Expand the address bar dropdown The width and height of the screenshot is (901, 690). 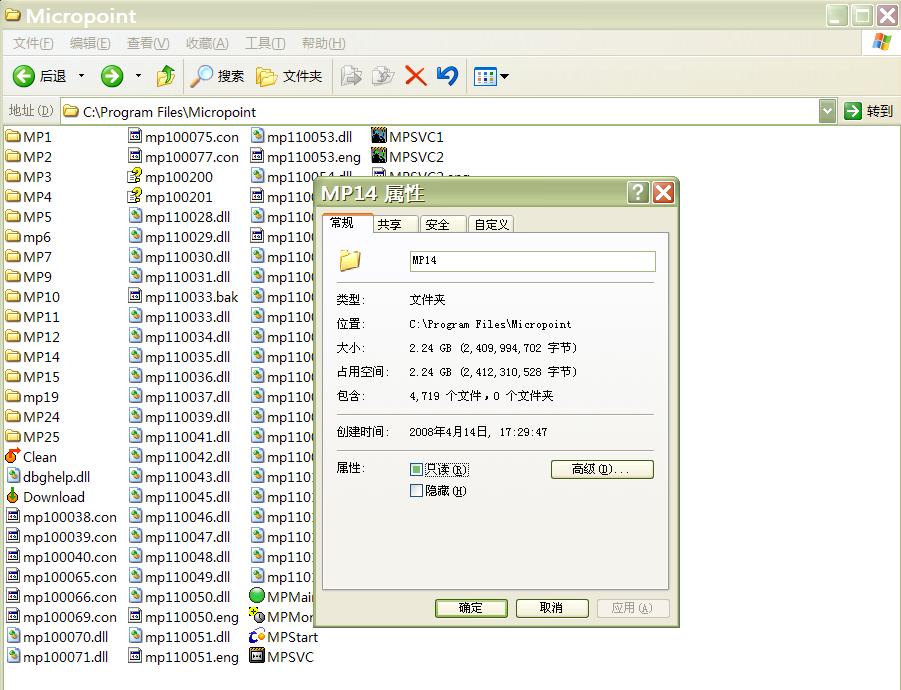(x=827, y=111)
